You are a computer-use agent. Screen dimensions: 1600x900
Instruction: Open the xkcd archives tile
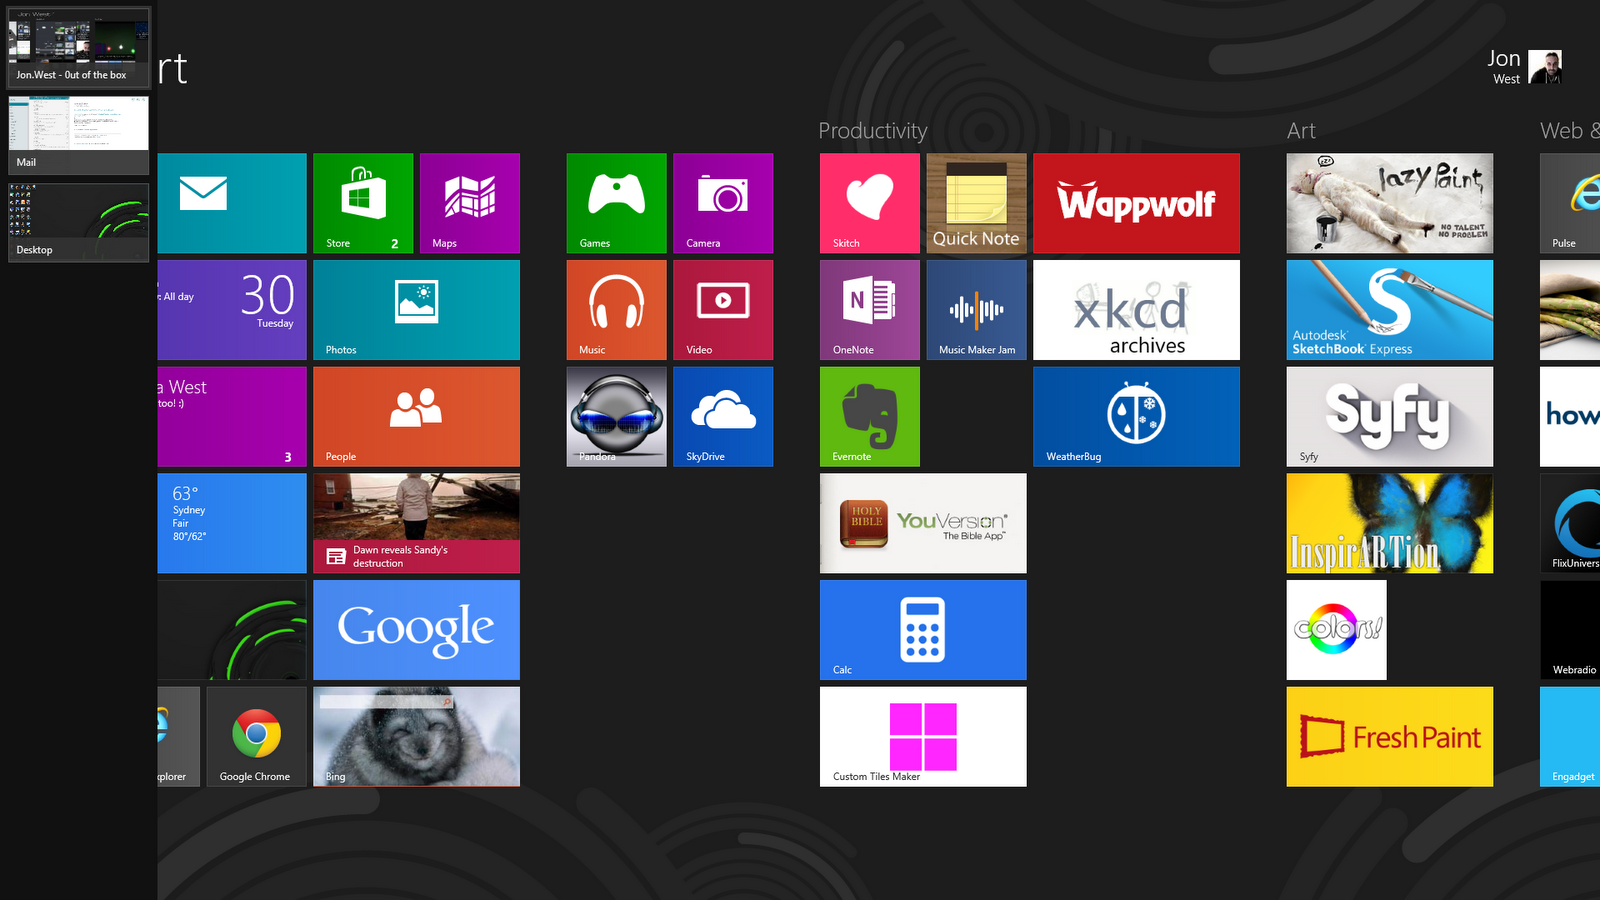point(1136,310)
